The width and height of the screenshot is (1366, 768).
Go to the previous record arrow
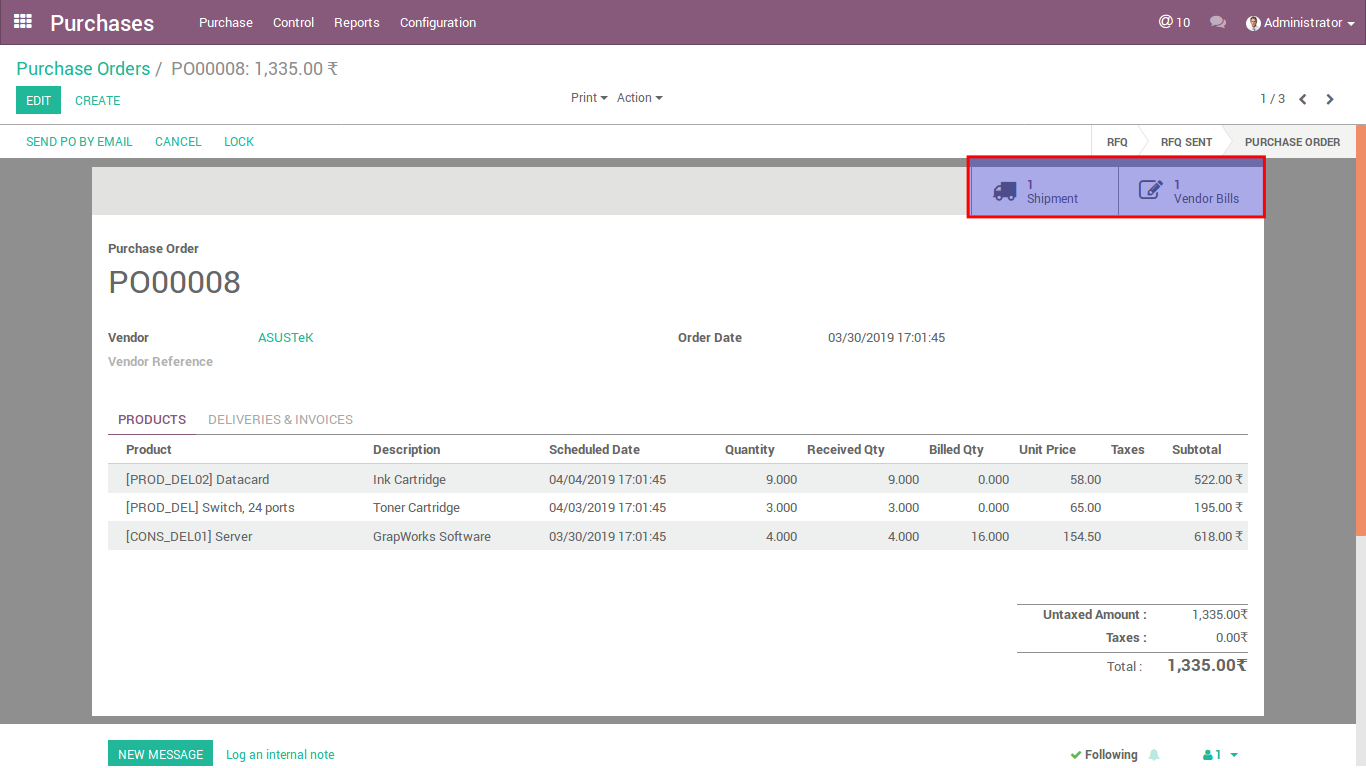(x=1303, y=99)
